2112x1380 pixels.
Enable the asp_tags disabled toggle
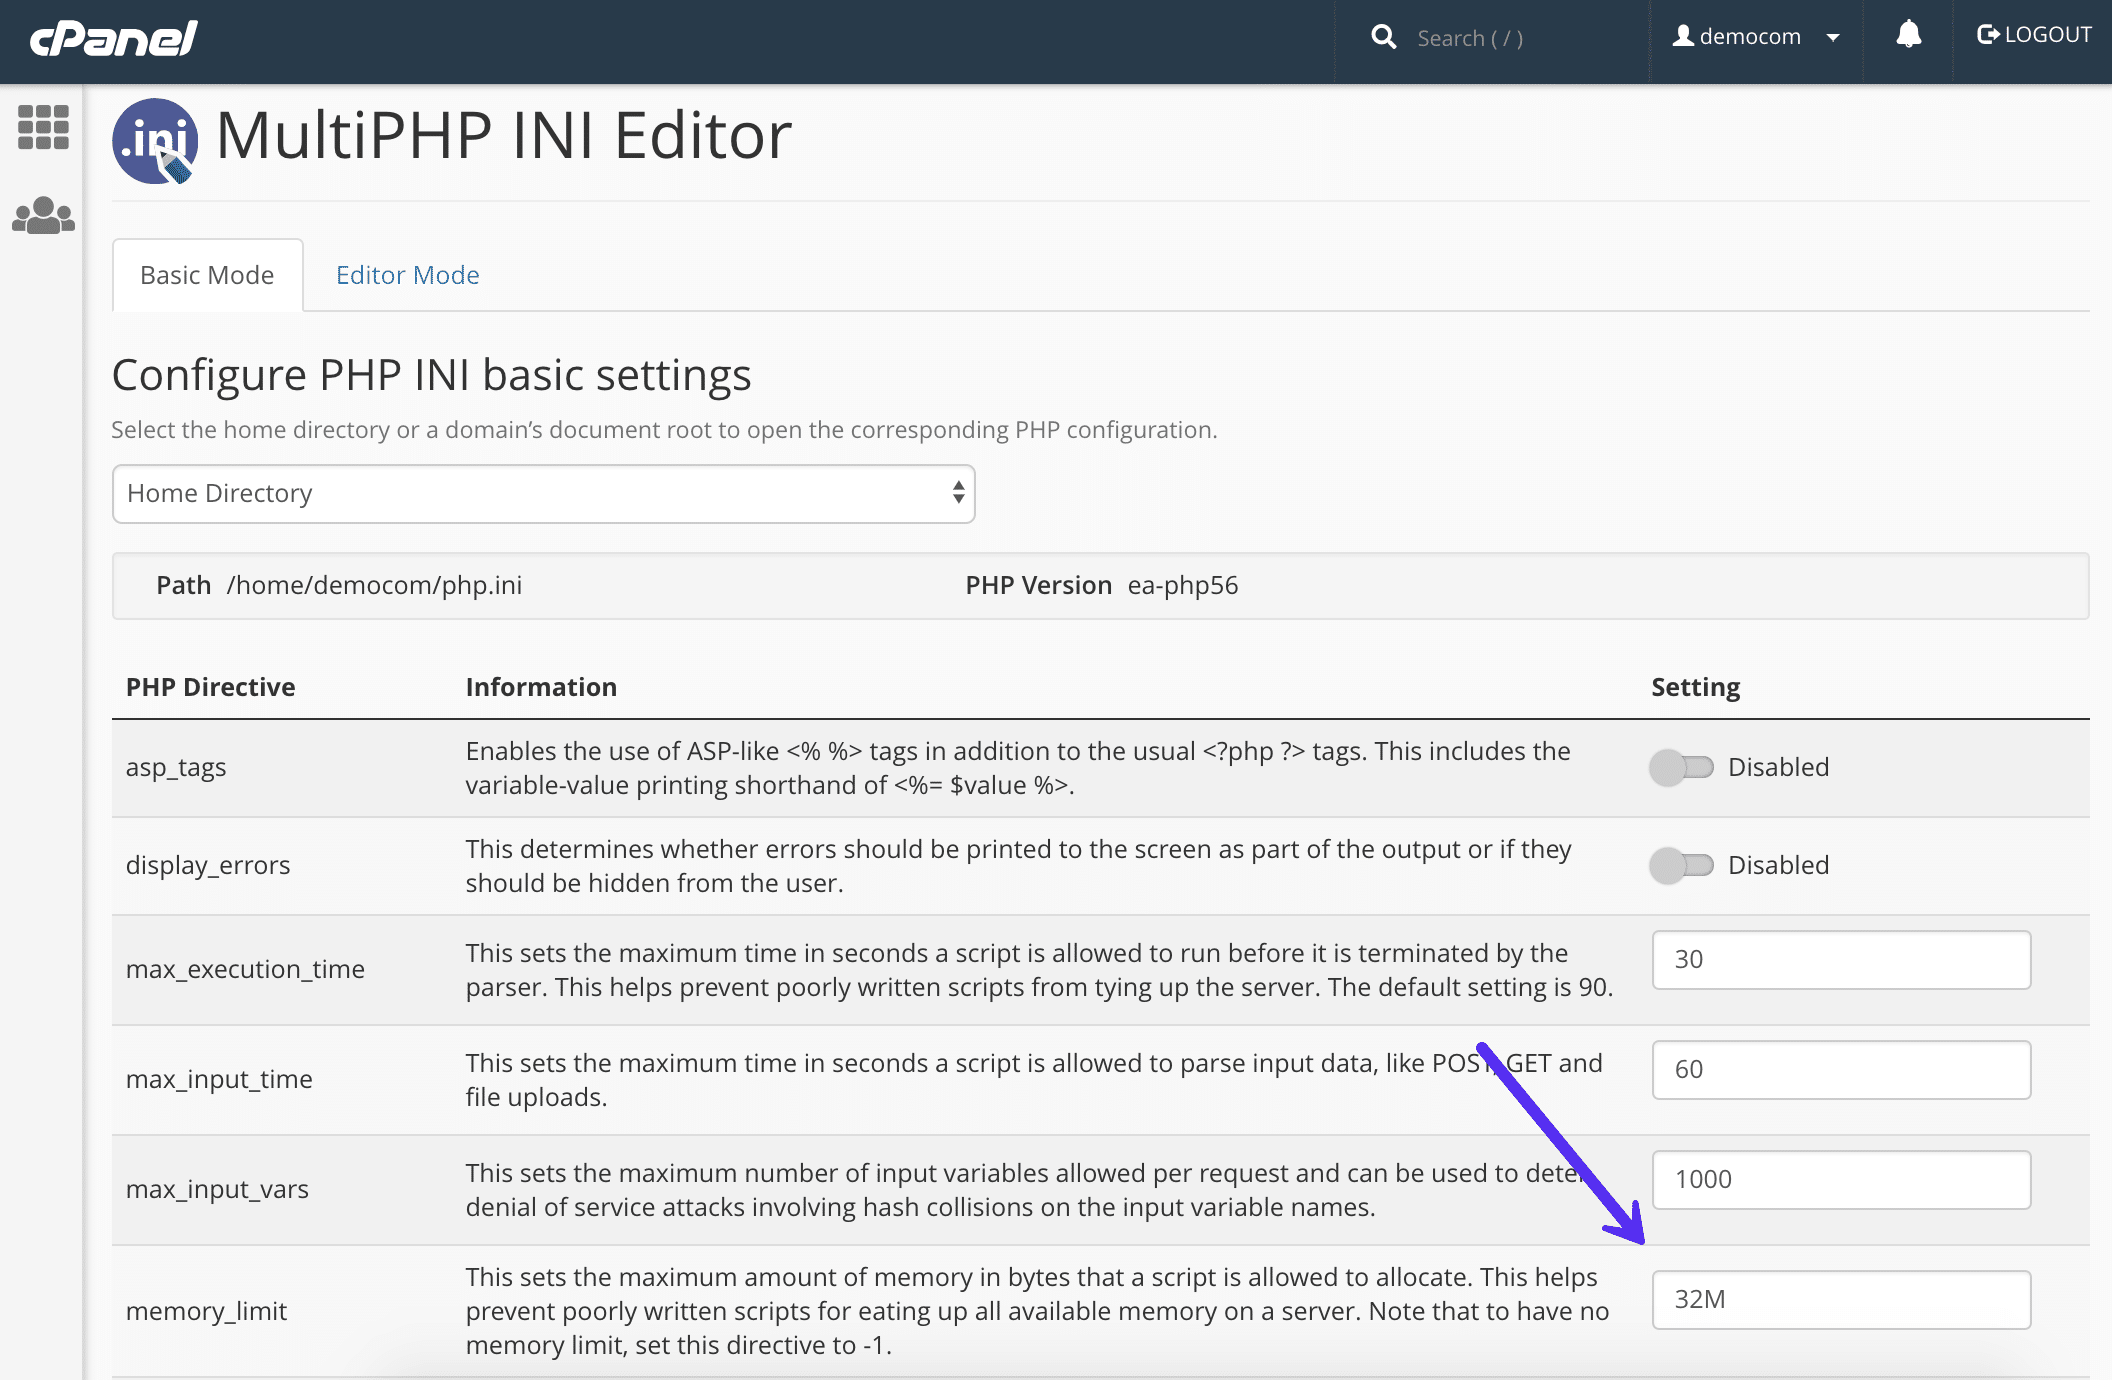[x=1683, y=767]
